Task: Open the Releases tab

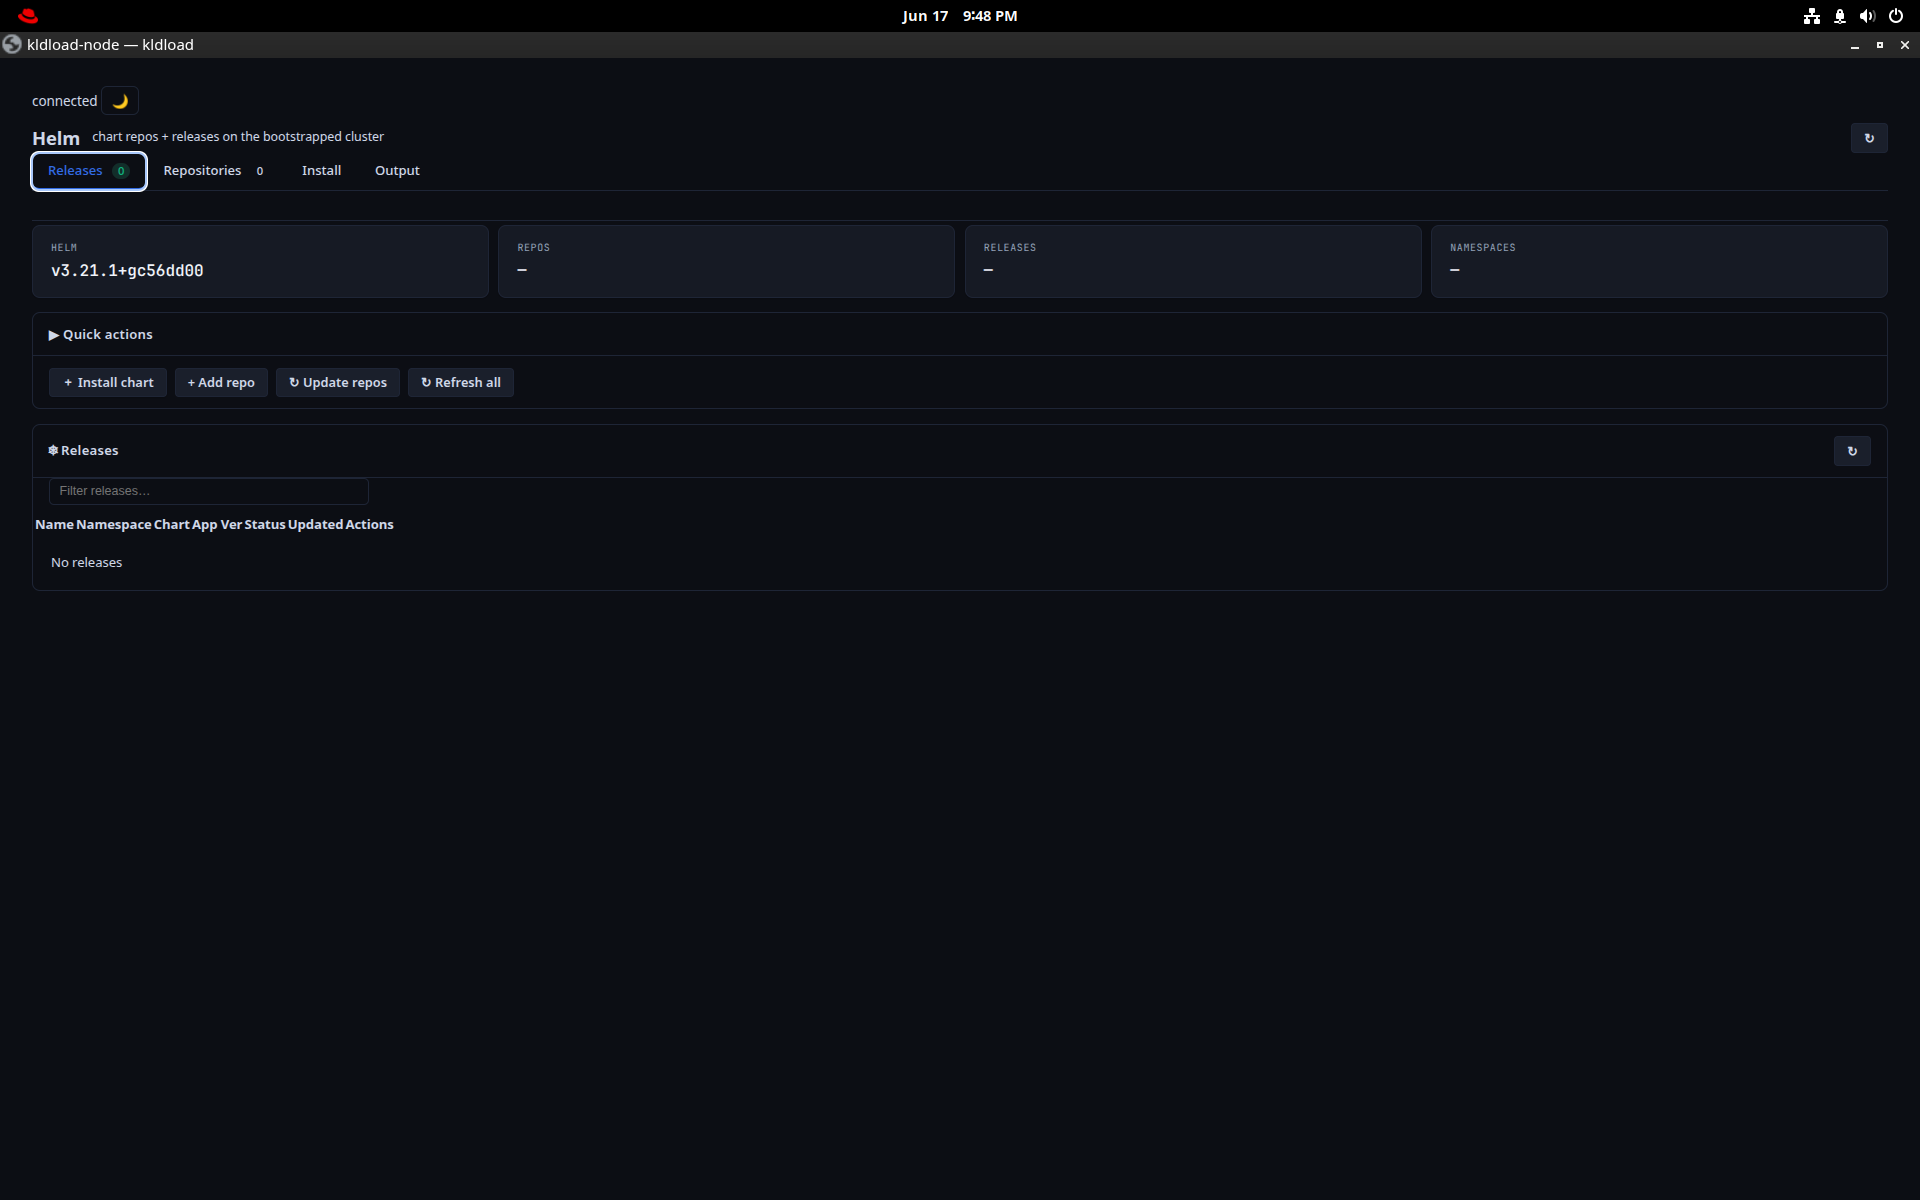Action: (89, 171)
